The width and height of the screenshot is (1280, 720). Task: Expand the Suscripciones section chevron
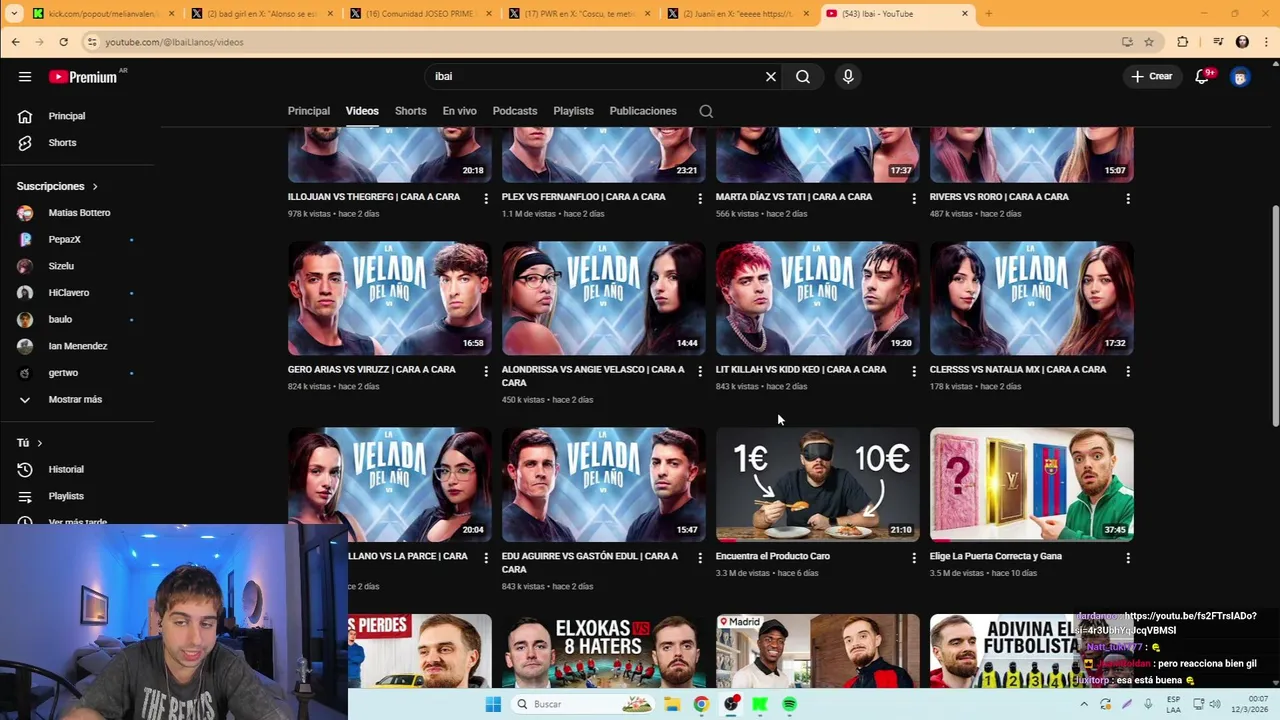(95, 186)
